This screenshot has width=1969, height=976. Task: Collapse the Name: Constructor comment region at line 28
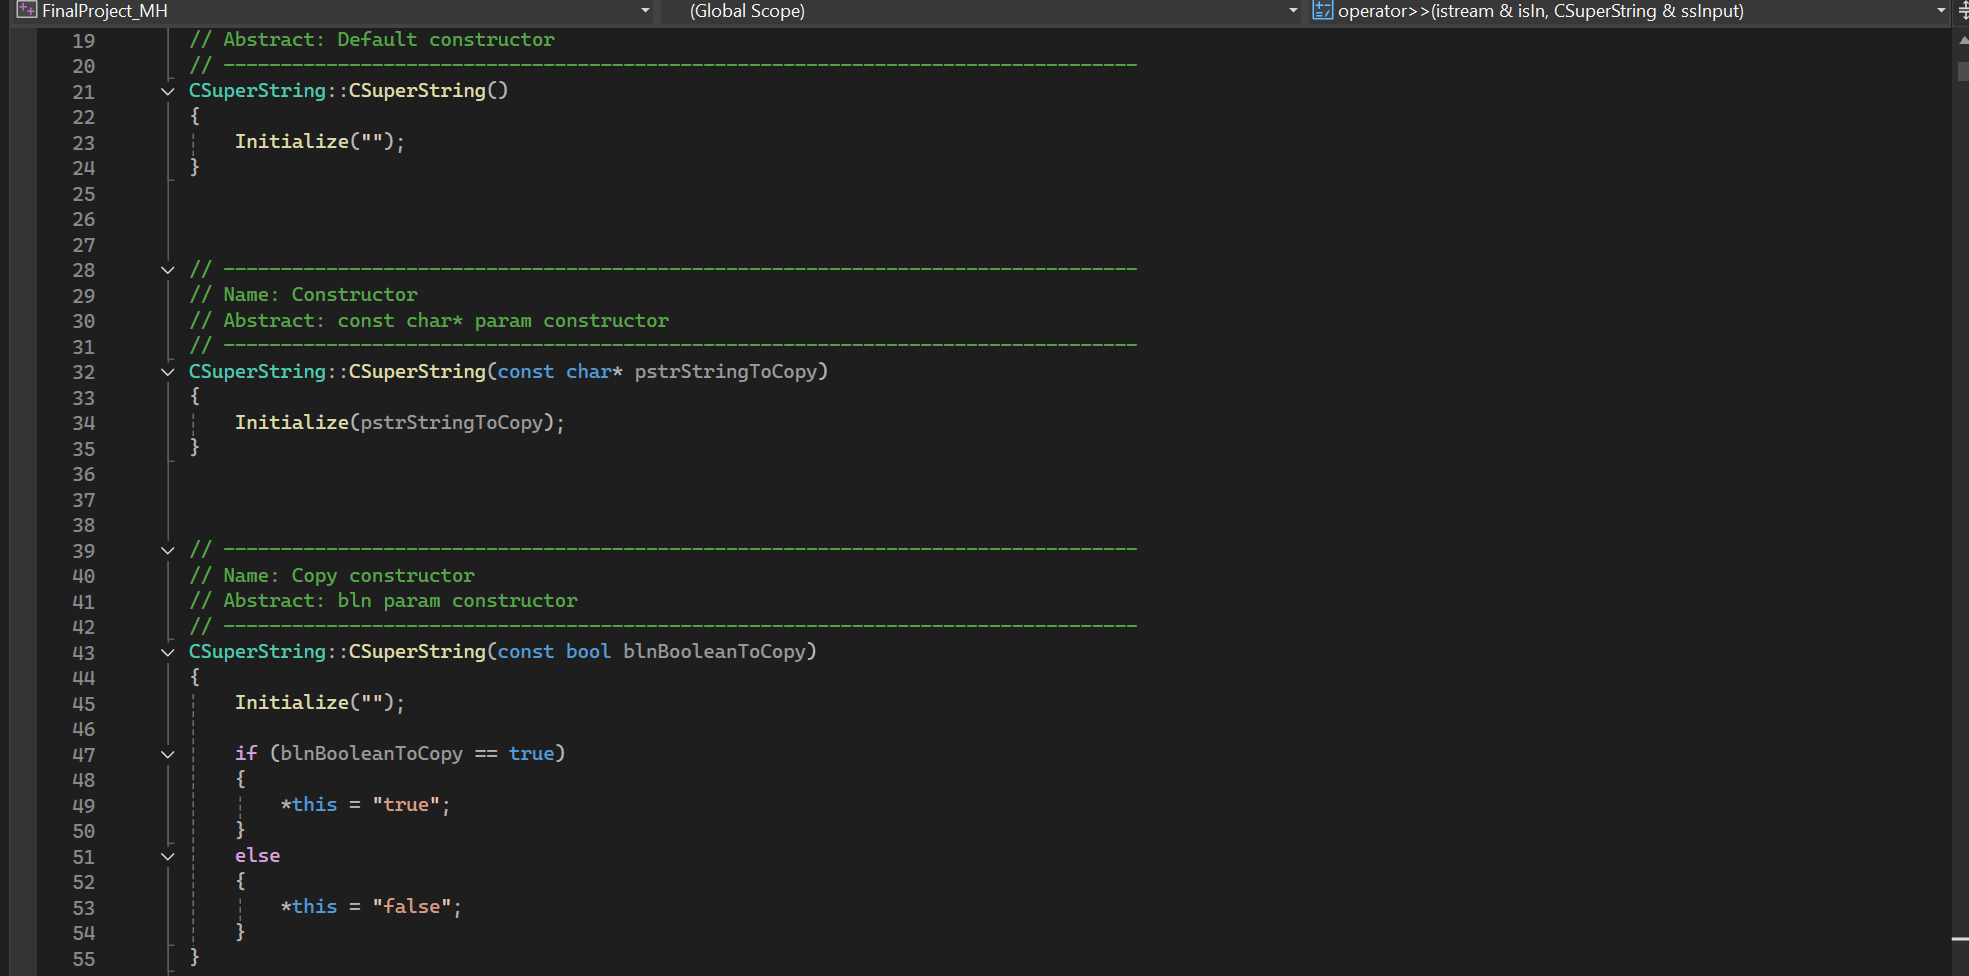coord(167,269)
